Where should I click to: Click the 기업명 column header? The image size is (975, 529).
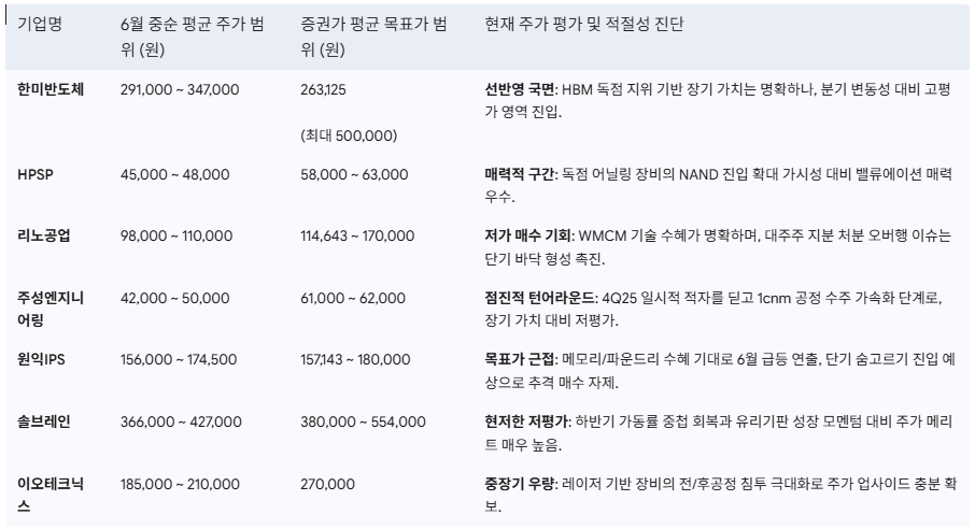[40, 24]
